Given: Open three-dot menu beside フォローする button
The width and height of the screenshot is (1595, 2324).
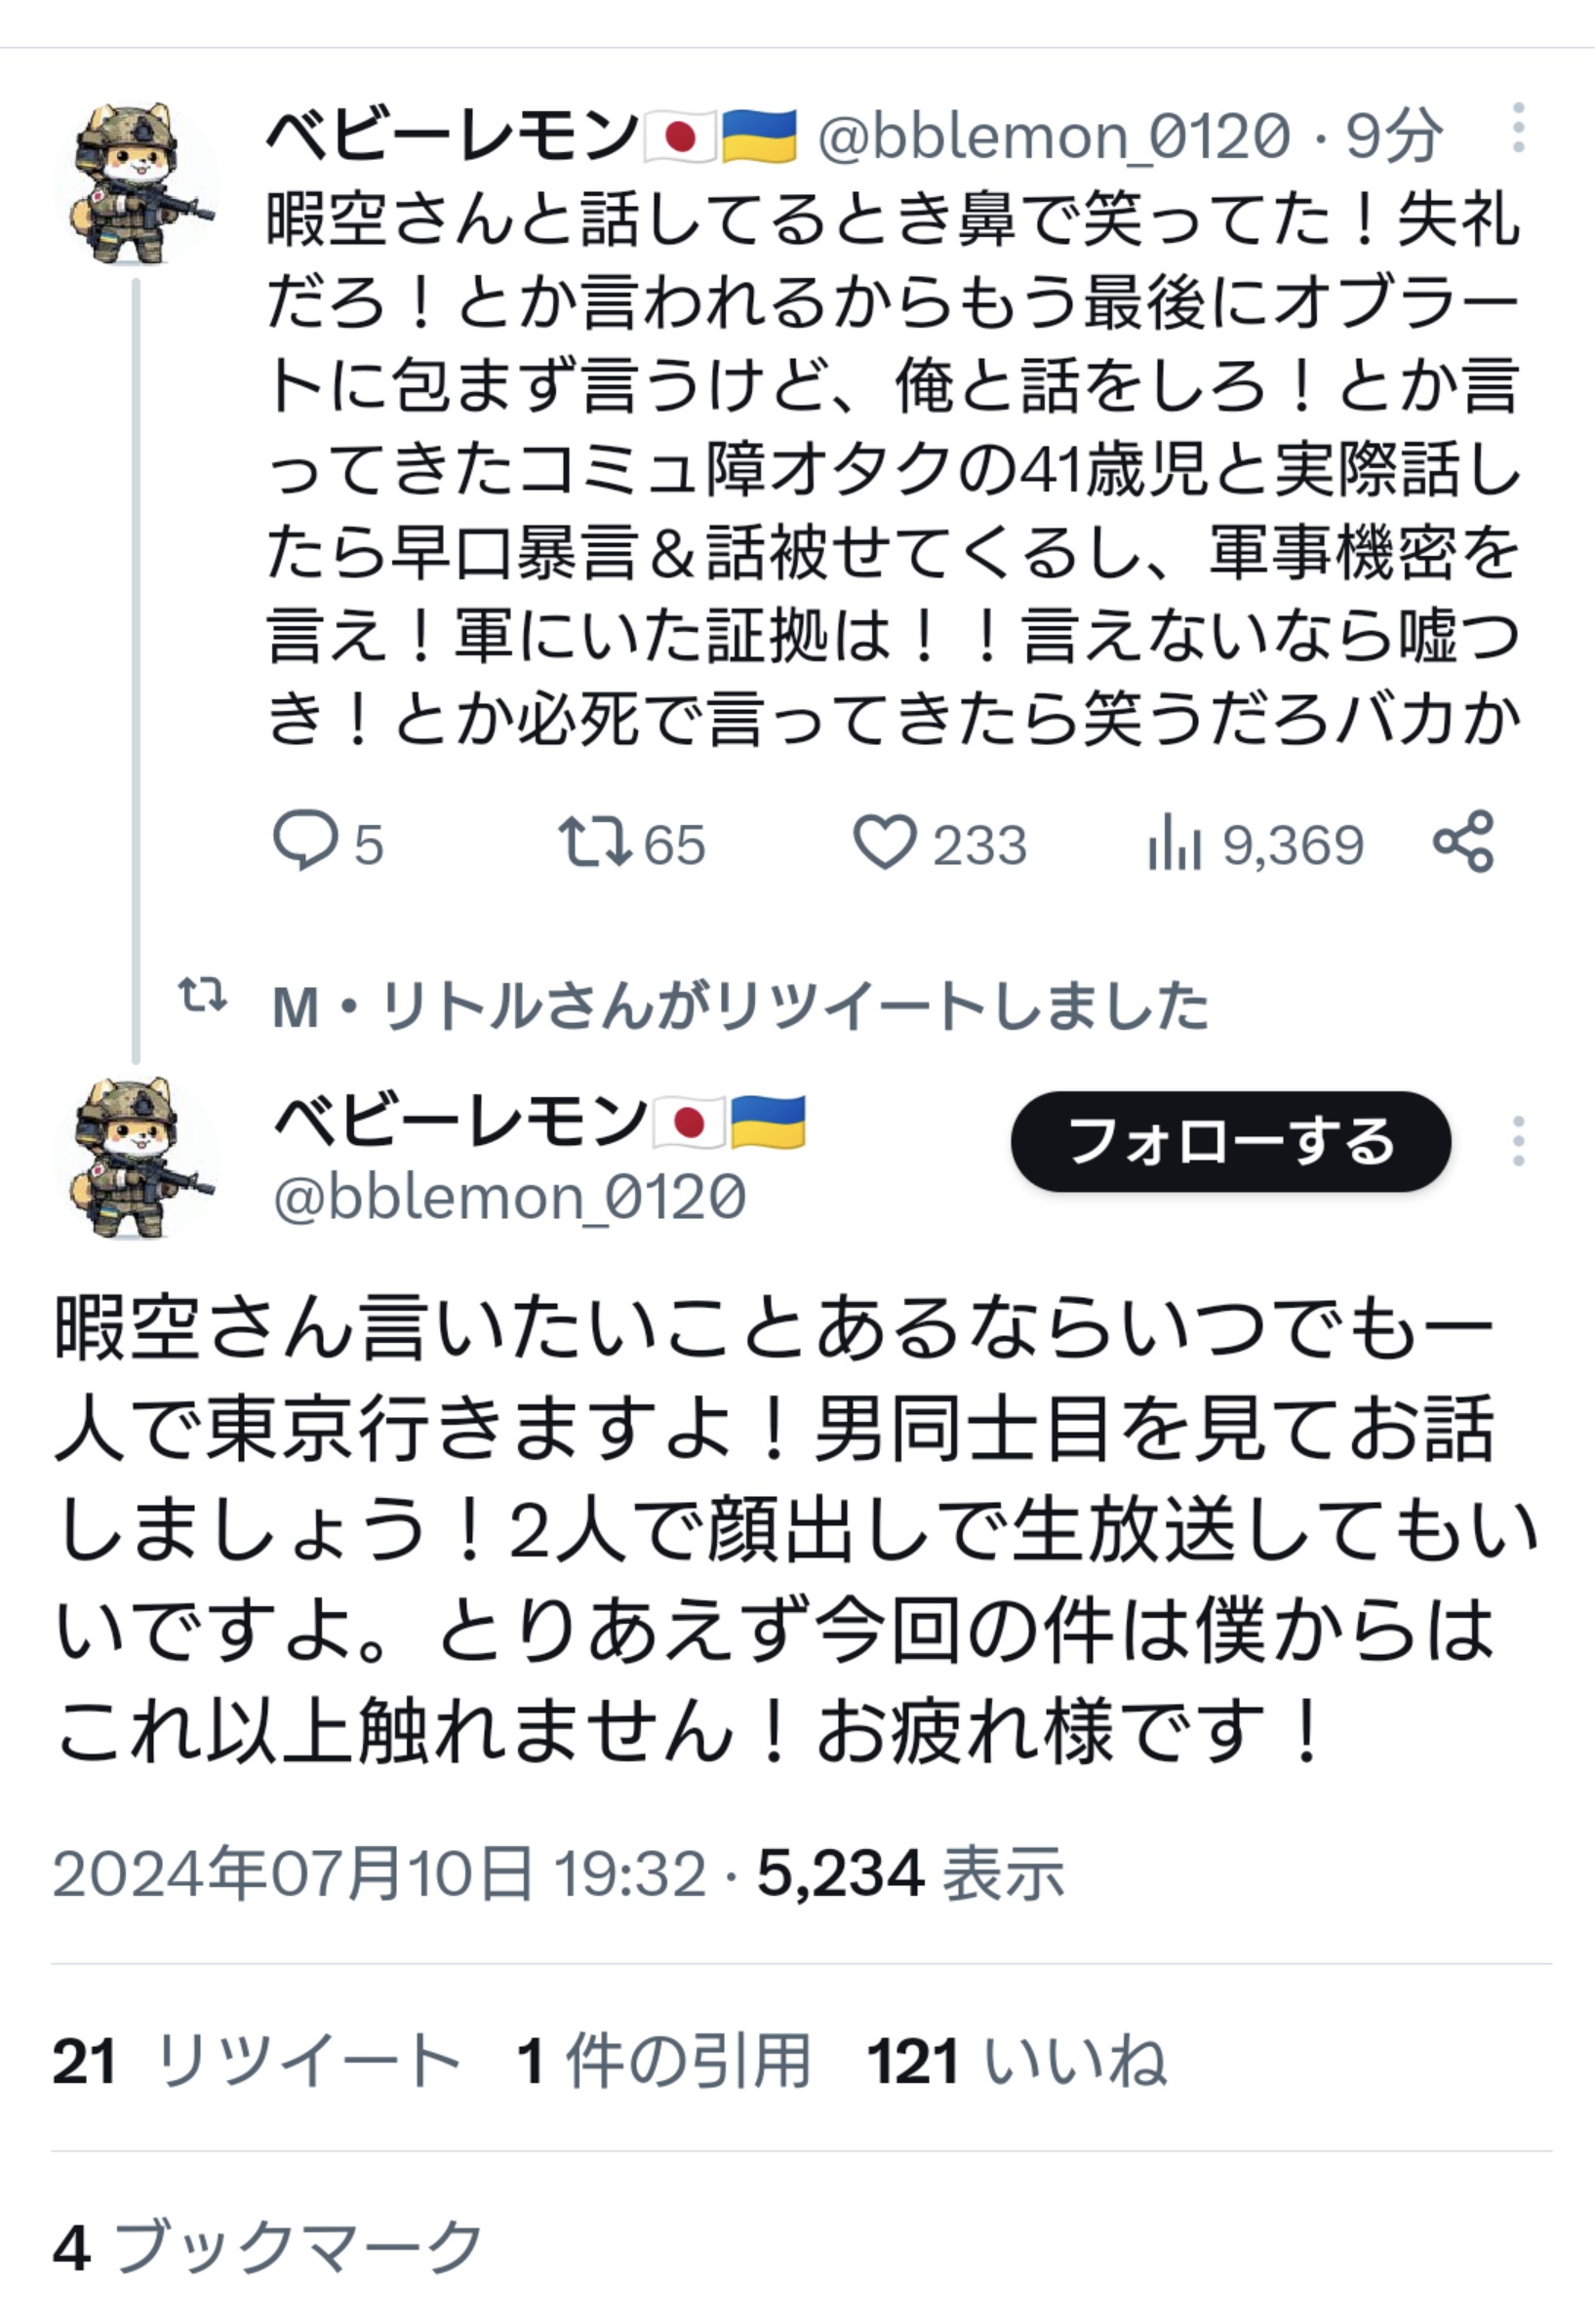Looking at the screenshot, I should click(x=1519, y=1141).
